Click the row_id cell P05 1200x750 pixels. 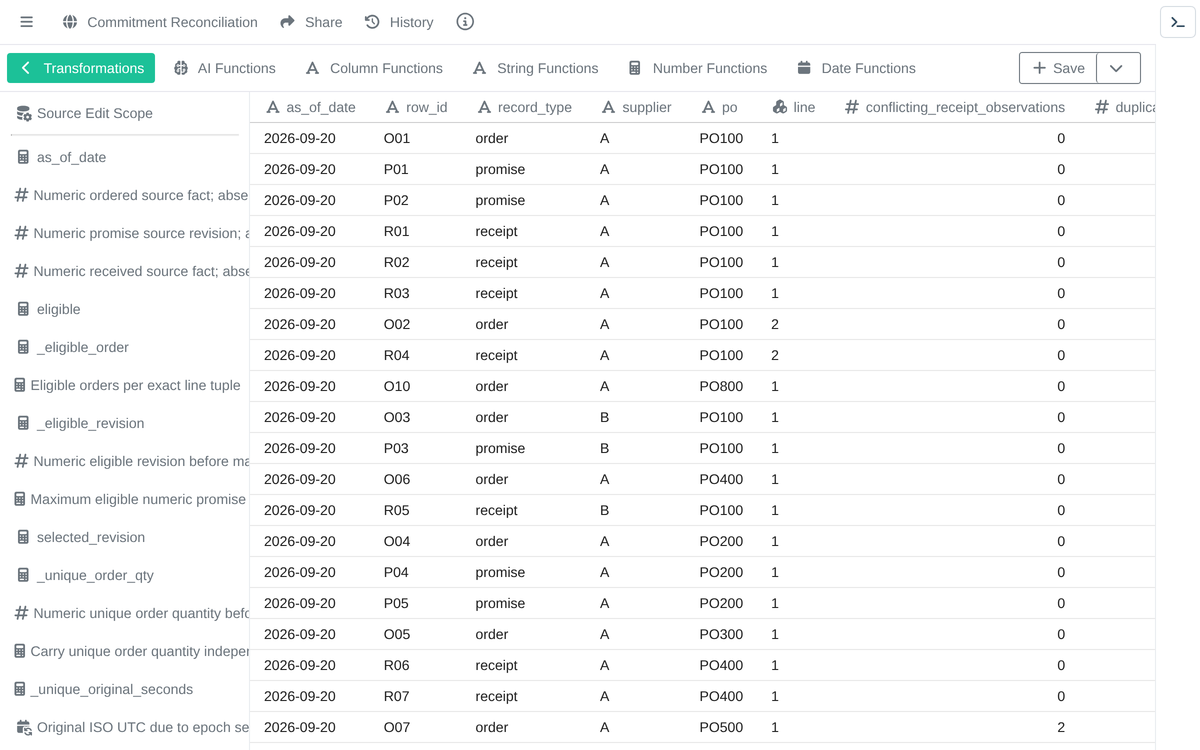click(x=397, y=603)
